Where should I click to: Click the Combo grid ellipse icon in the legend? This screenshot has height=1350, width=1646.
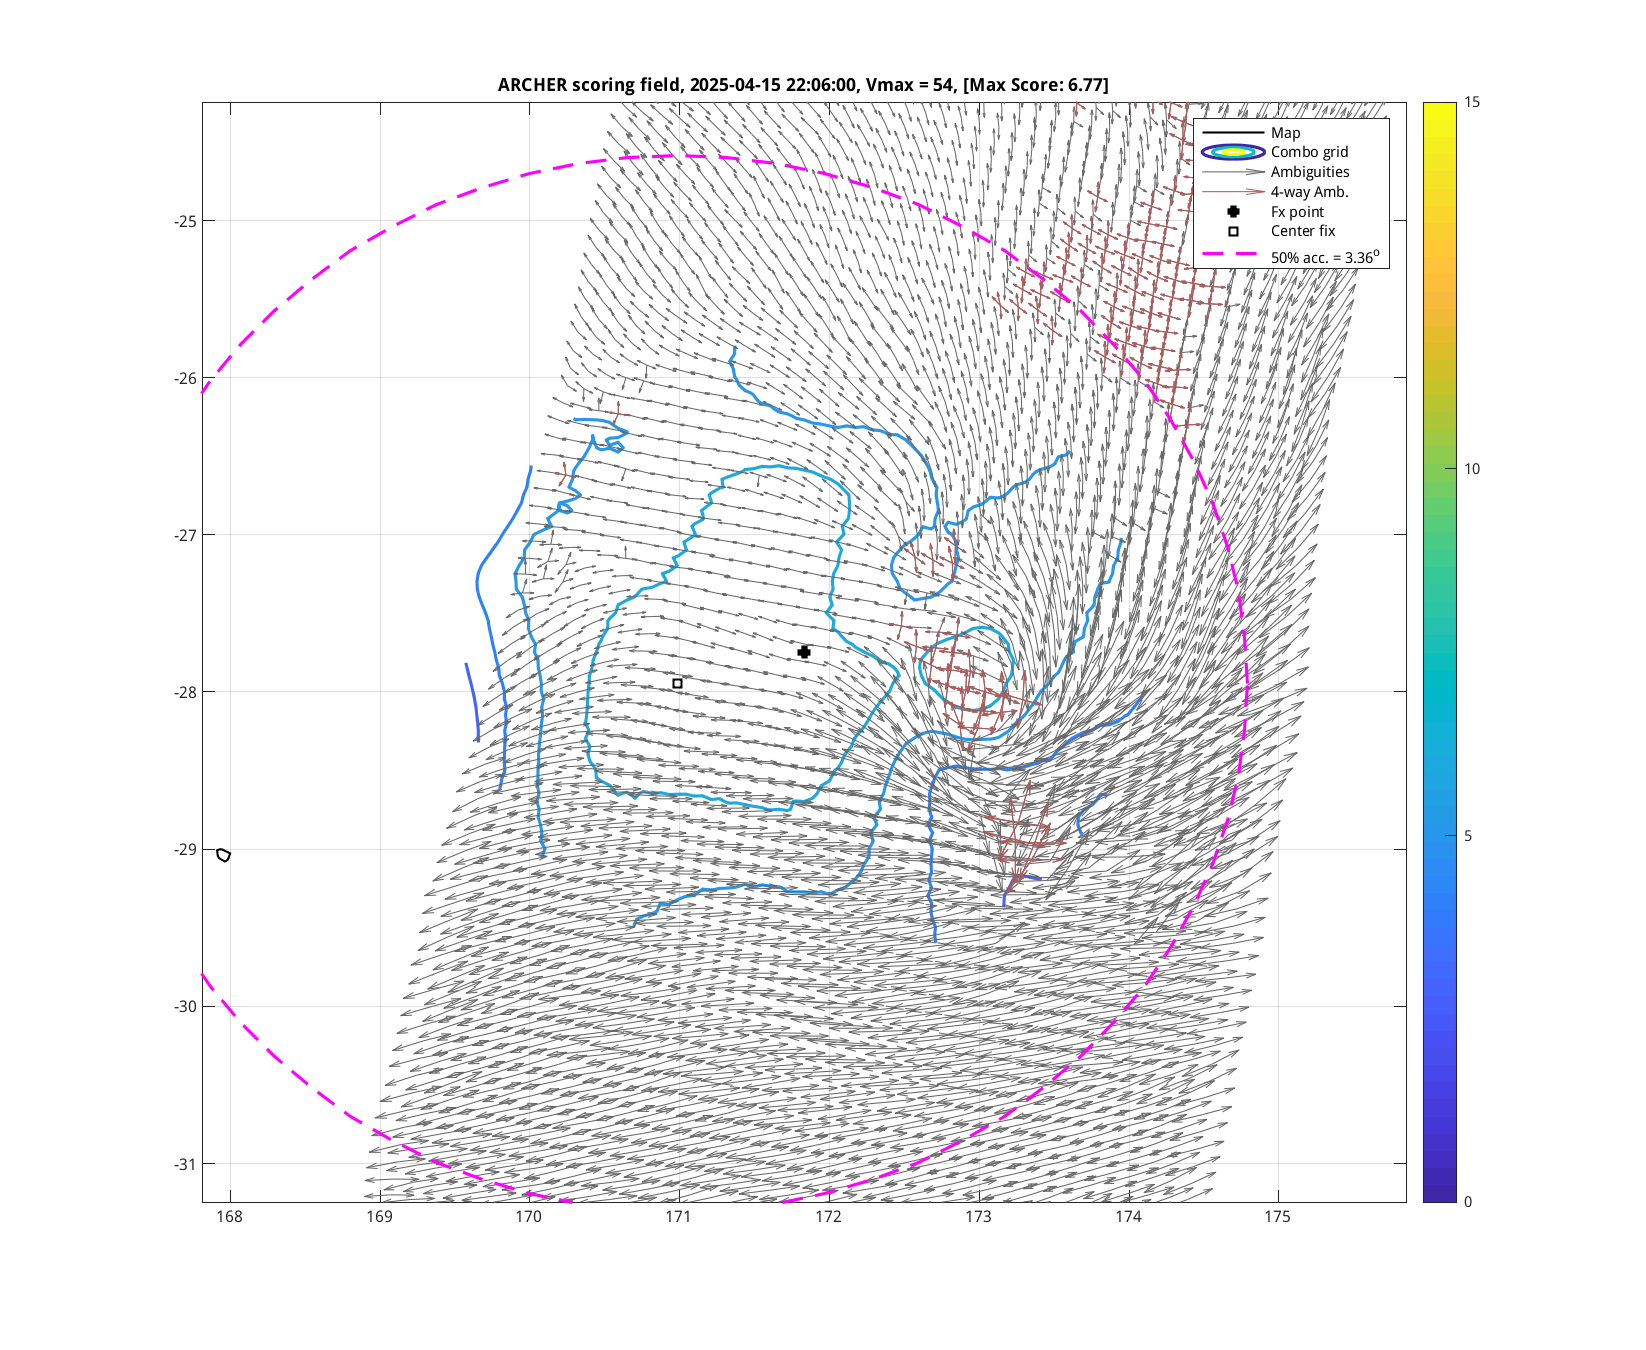tap(1233, 152)
